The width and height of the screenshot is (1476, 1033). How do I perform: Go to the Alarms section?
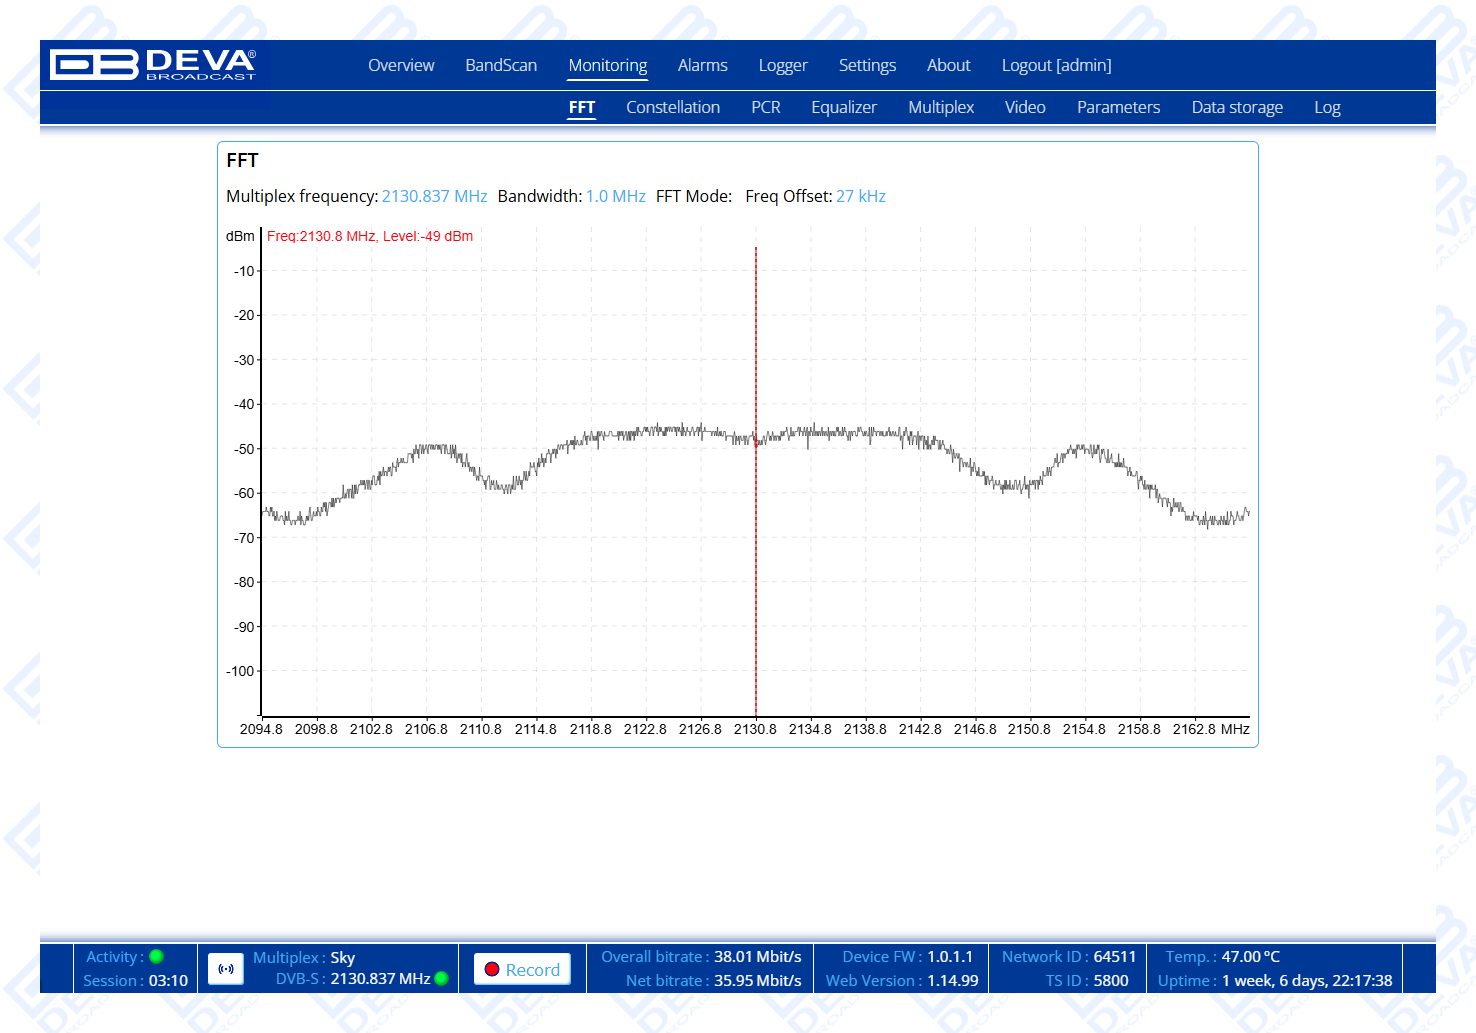coord(702,66)
